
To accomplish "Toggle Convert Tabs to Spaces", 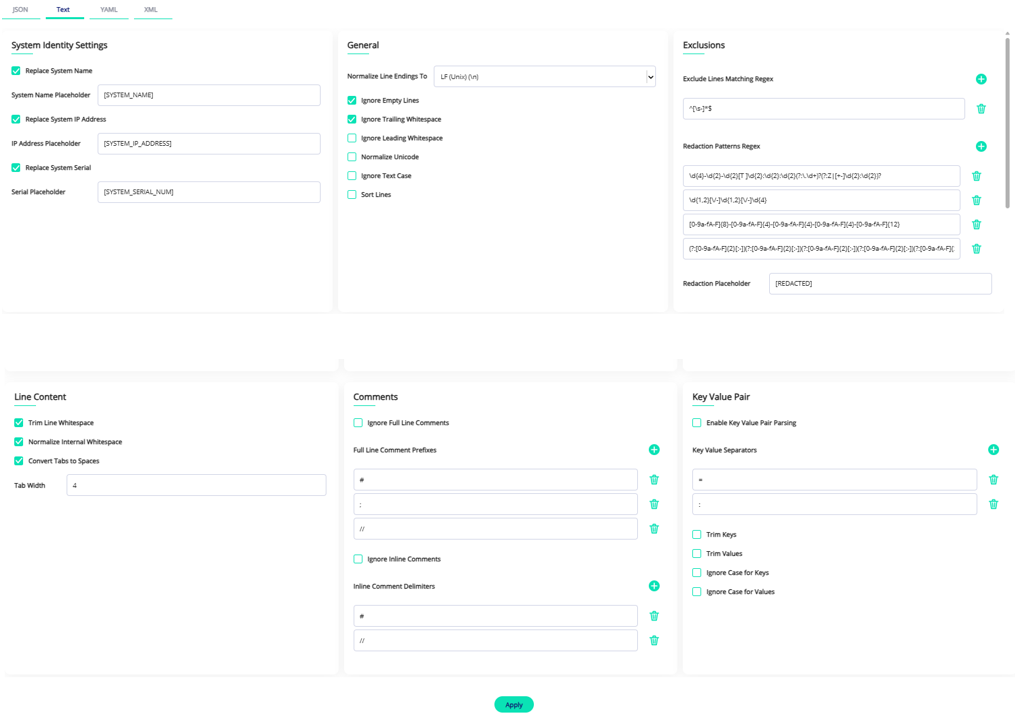I will (x=19, y=461).
